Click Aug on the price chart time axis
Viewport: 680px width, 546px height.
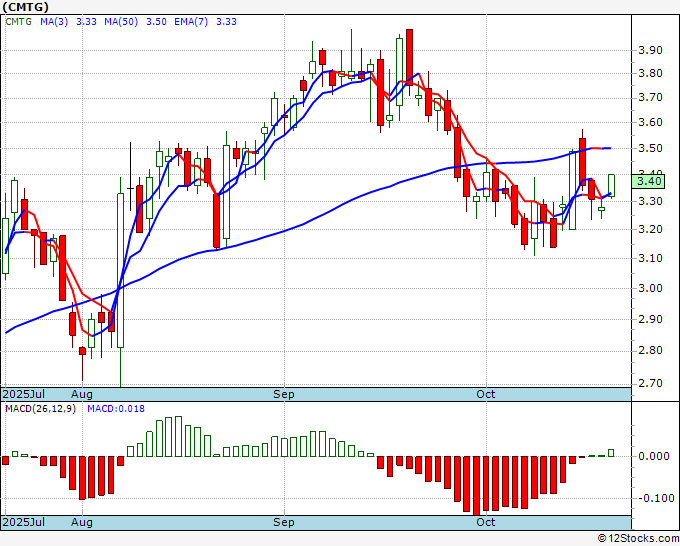tap(82, 394)
